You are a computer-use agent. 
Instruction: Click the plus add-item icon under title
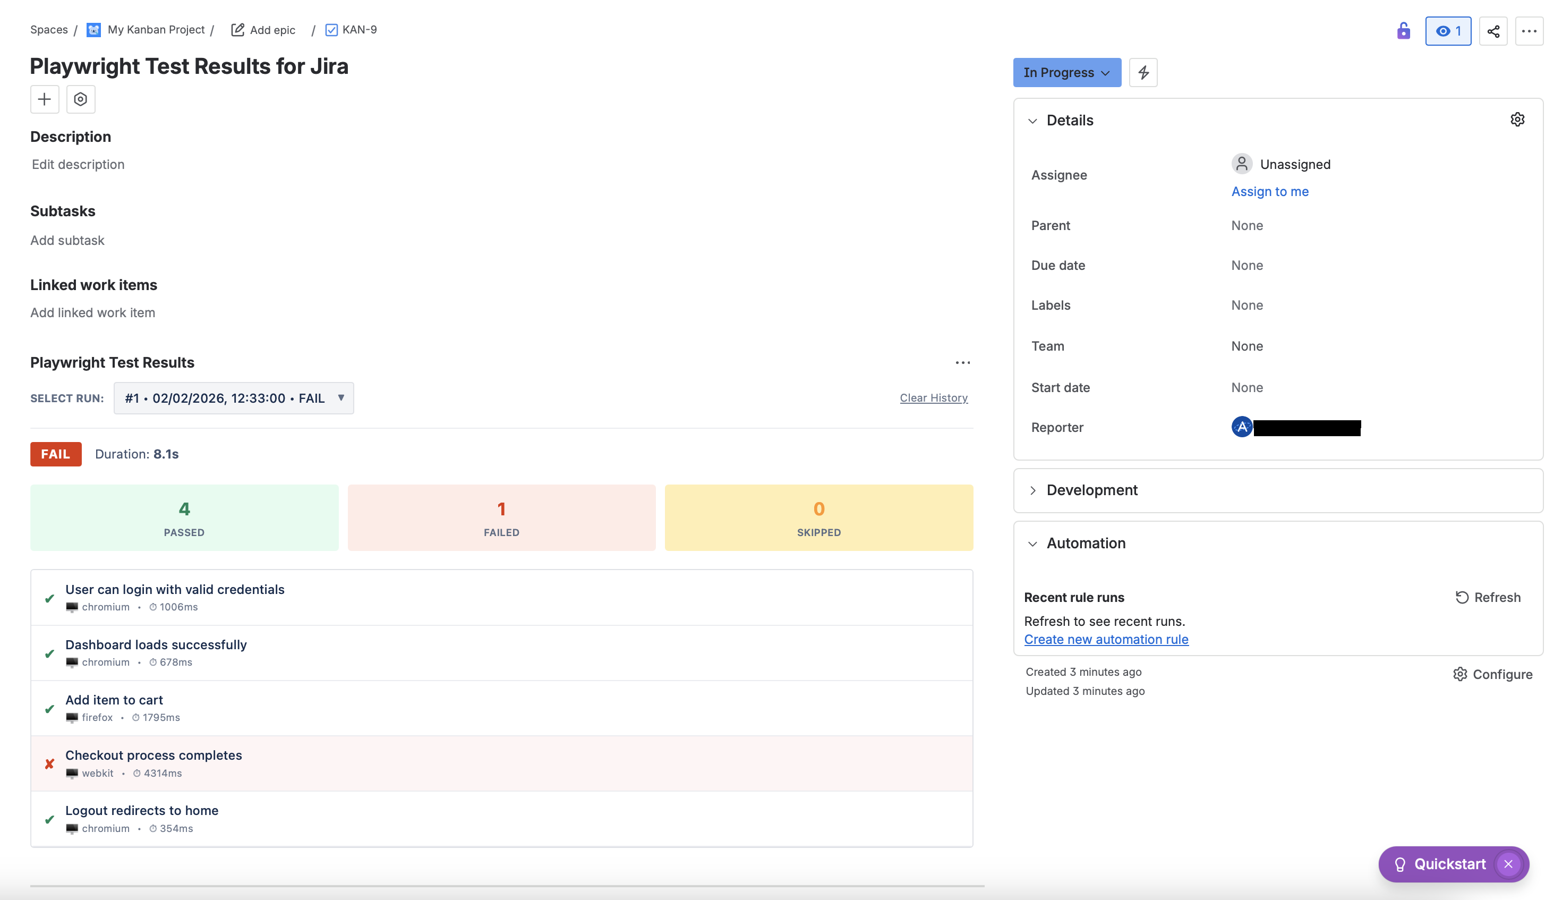click(44, 99)
